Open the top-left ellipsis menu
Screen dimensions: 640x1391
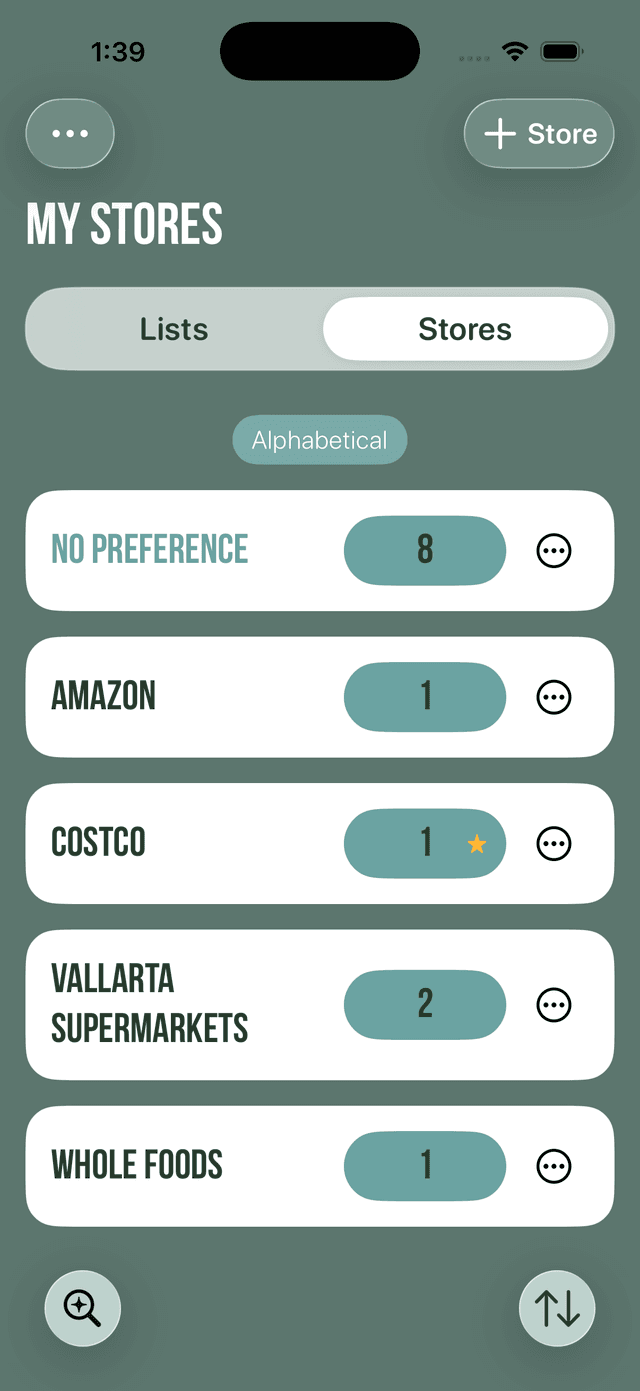(69, 133)
